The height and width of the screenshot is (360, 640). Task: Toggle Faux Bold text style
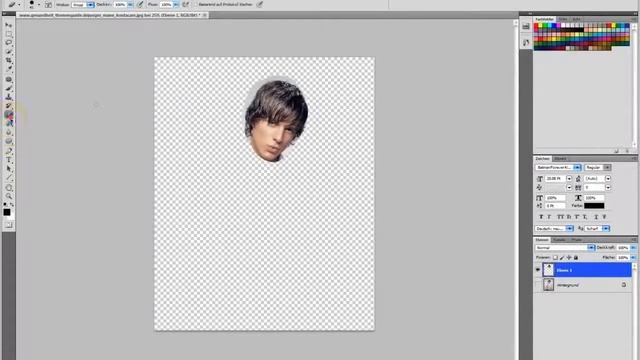(541, 217)
